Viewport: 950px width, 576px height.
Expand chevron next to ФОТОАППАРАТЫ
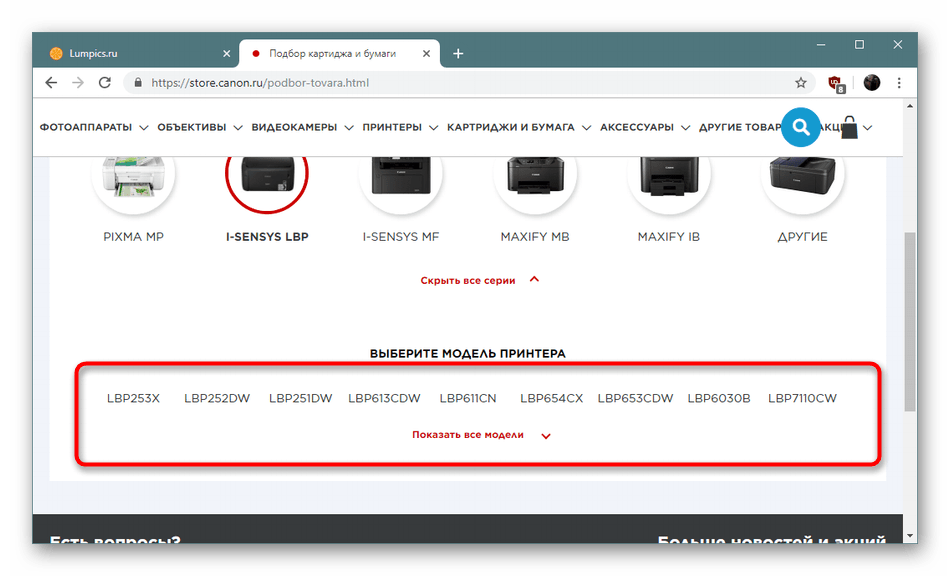coord(144,128)
